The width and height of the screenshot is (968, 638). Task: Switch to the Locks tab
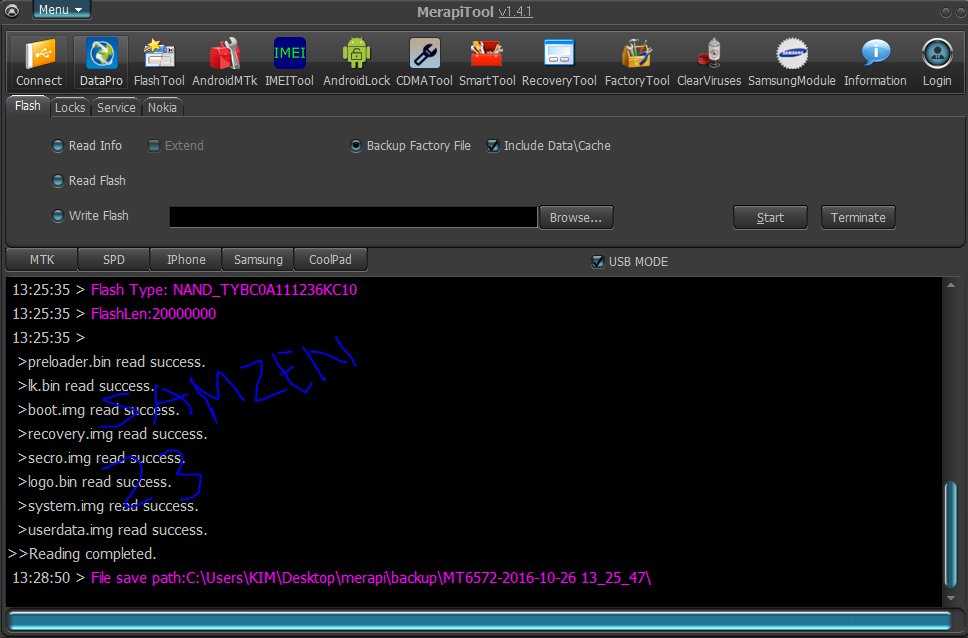tap(70, 108)
